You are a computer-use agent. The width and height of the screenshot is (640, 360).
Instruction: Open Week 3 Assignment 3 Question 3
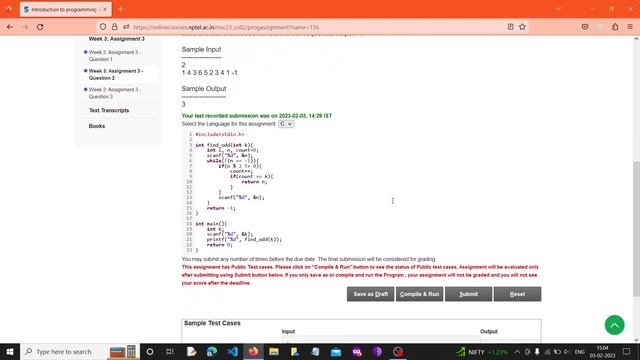pyautogui.click(x=115, y=93)
